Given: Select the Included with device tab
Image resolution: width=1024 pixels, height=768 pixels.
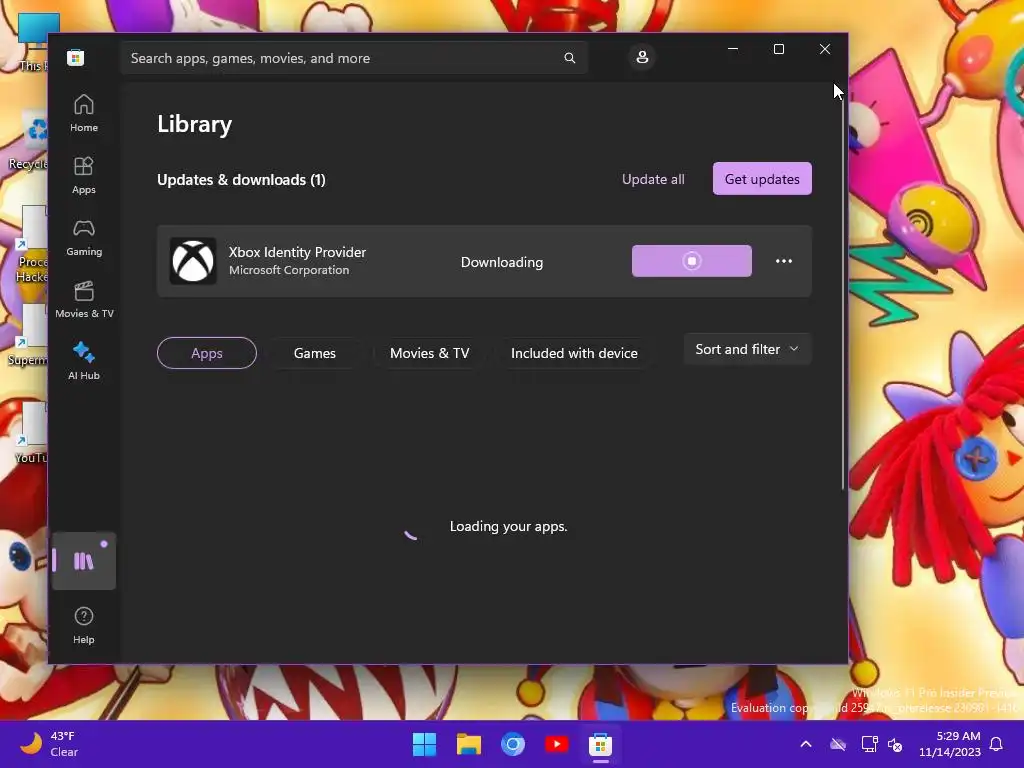Looking at the screenshot, I should coord(574,353).
